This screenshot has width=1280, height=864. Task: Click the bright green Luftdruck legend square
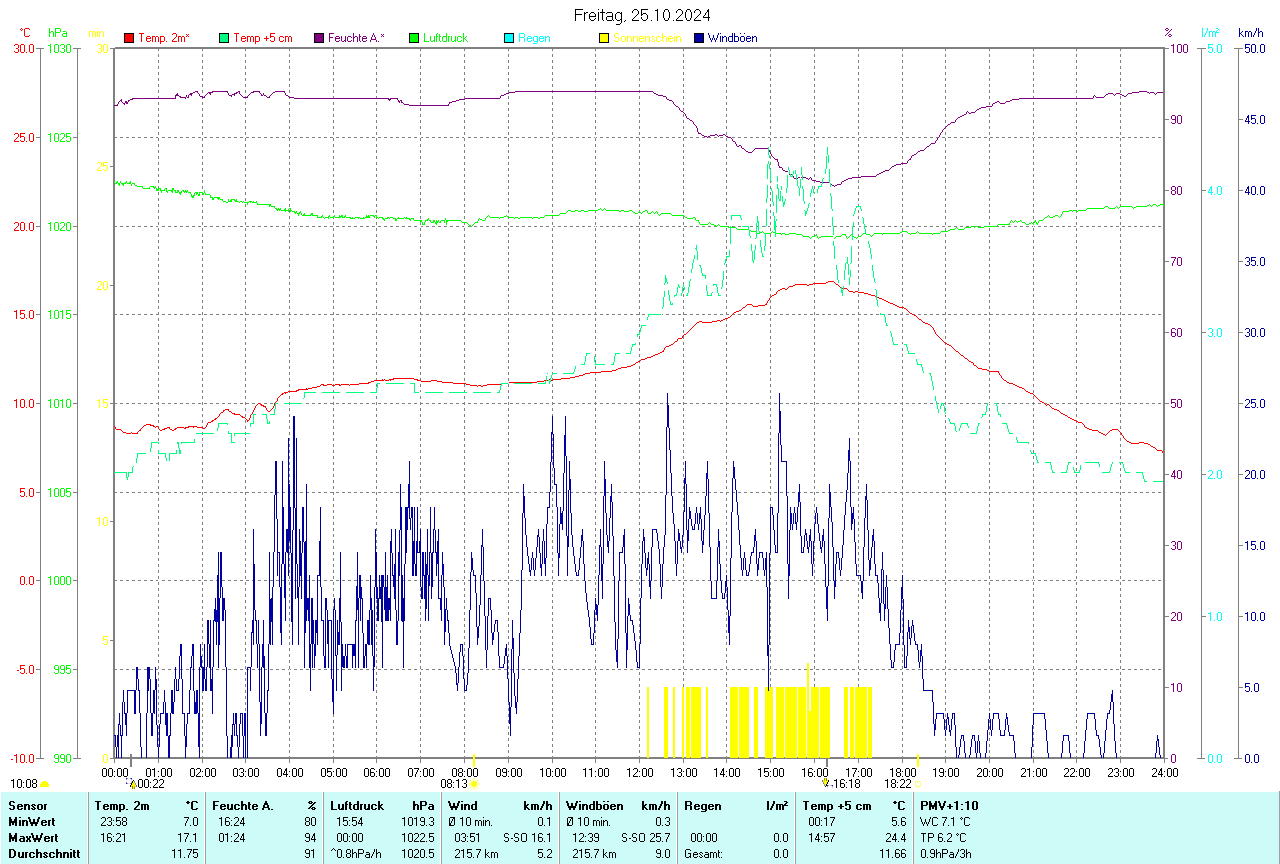pos(414,38)
